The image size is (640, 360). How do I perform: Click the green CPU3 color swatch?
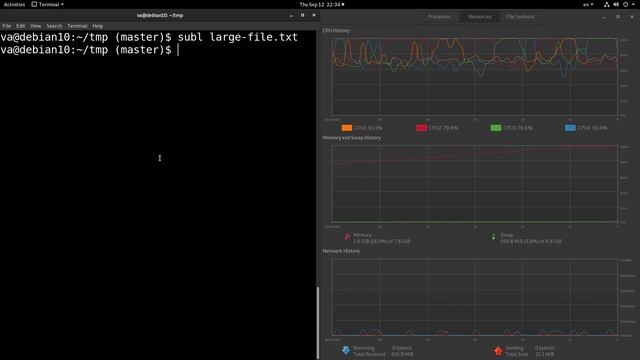point(496,128)
